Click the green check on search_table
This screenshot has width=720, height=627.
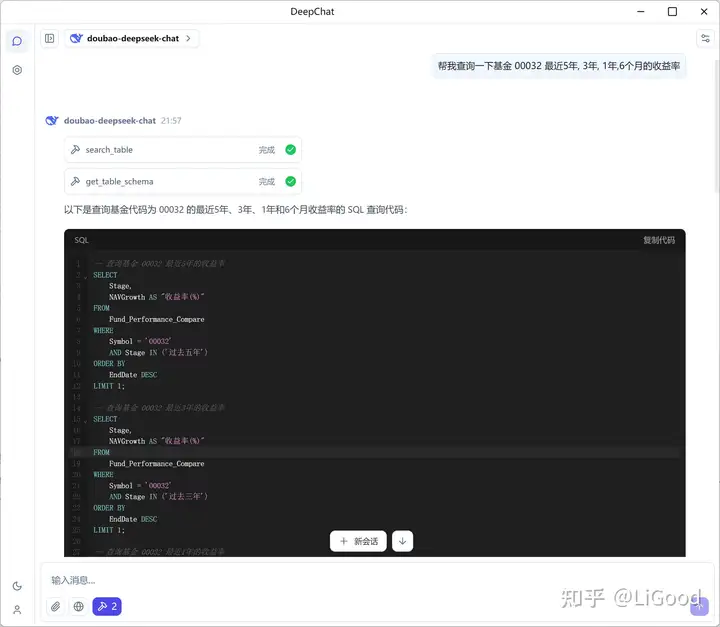pyautogui.click(x=291, y=150)
